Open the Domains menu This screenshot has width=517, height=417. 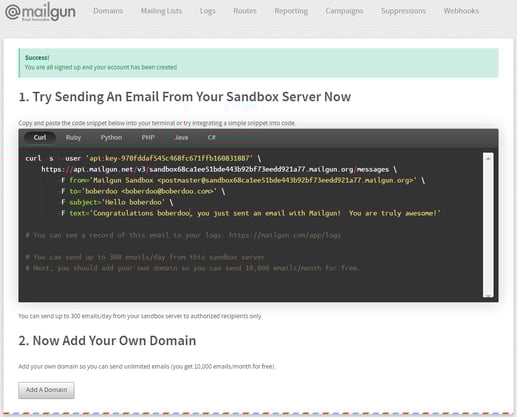pos(108,11)
